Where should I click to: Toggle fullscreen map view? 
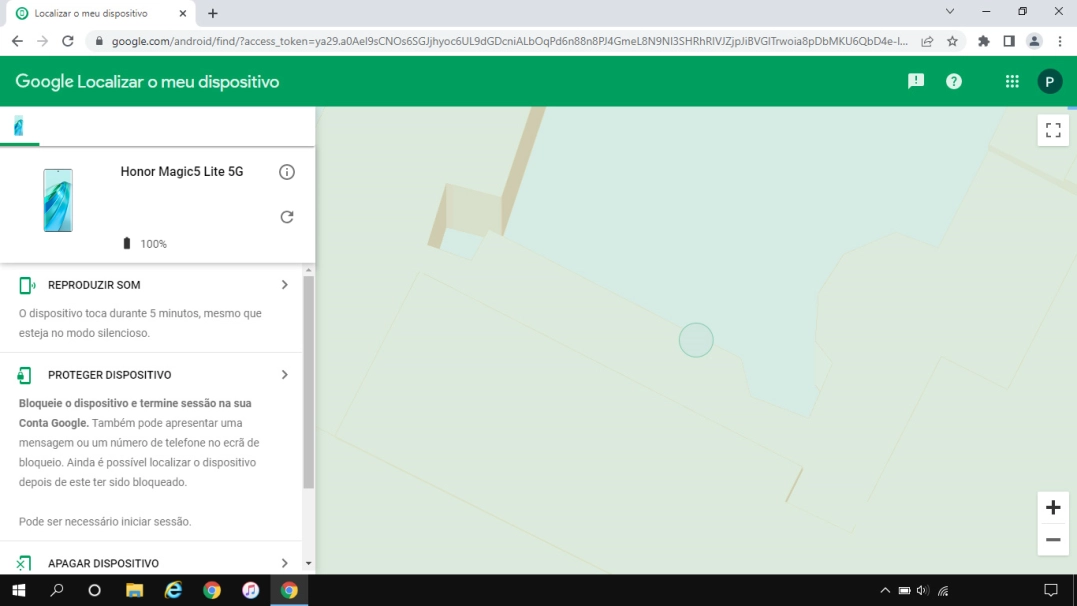pyautogui.click(x=1053, y=130)
